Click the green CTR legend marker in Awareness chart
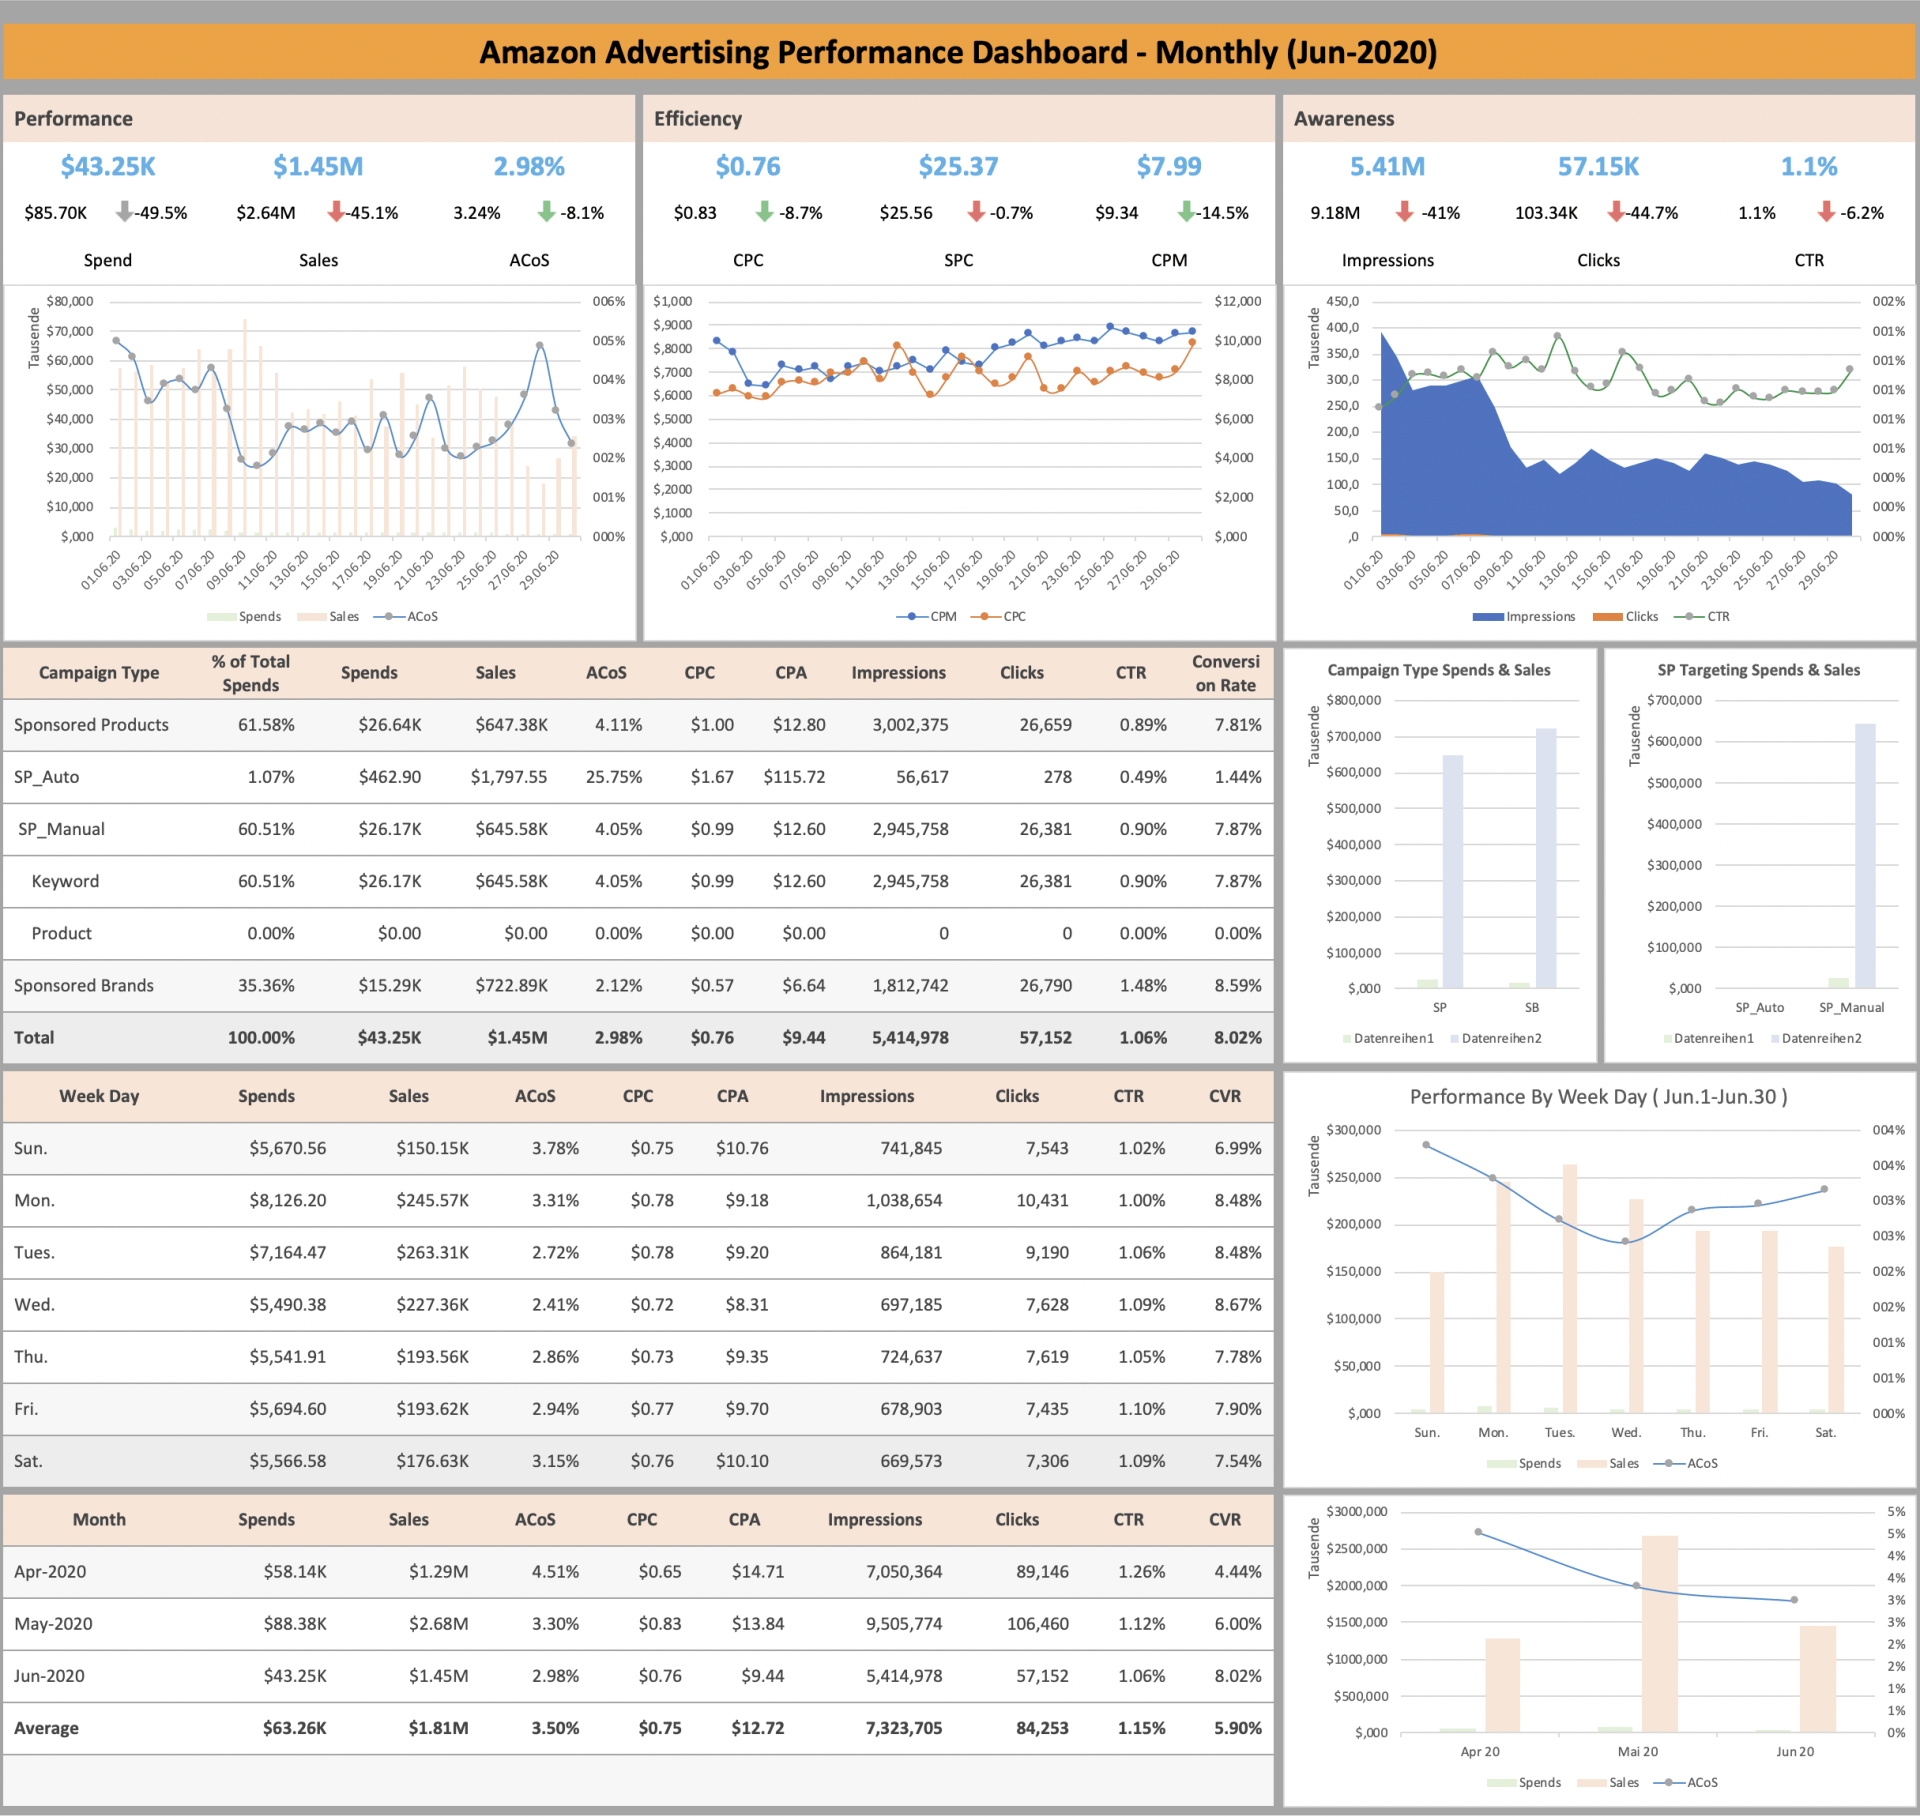 pyautogui.click(x=1689, y=617)
